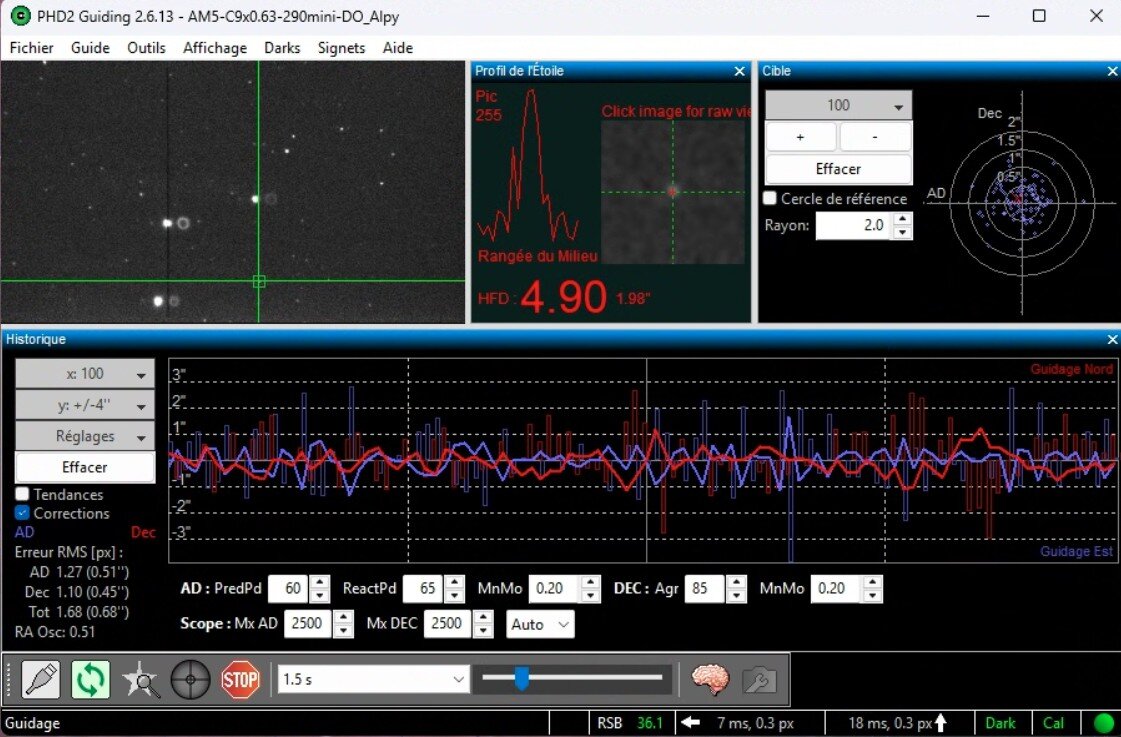Close the Historique panel

click(1112, 340)
